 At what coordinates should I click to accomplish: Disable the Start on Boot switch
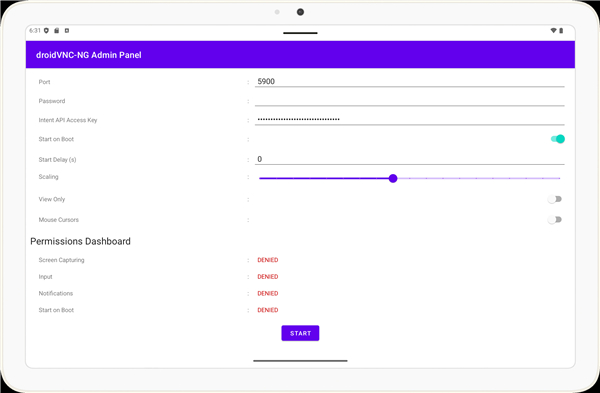(558, 139)
